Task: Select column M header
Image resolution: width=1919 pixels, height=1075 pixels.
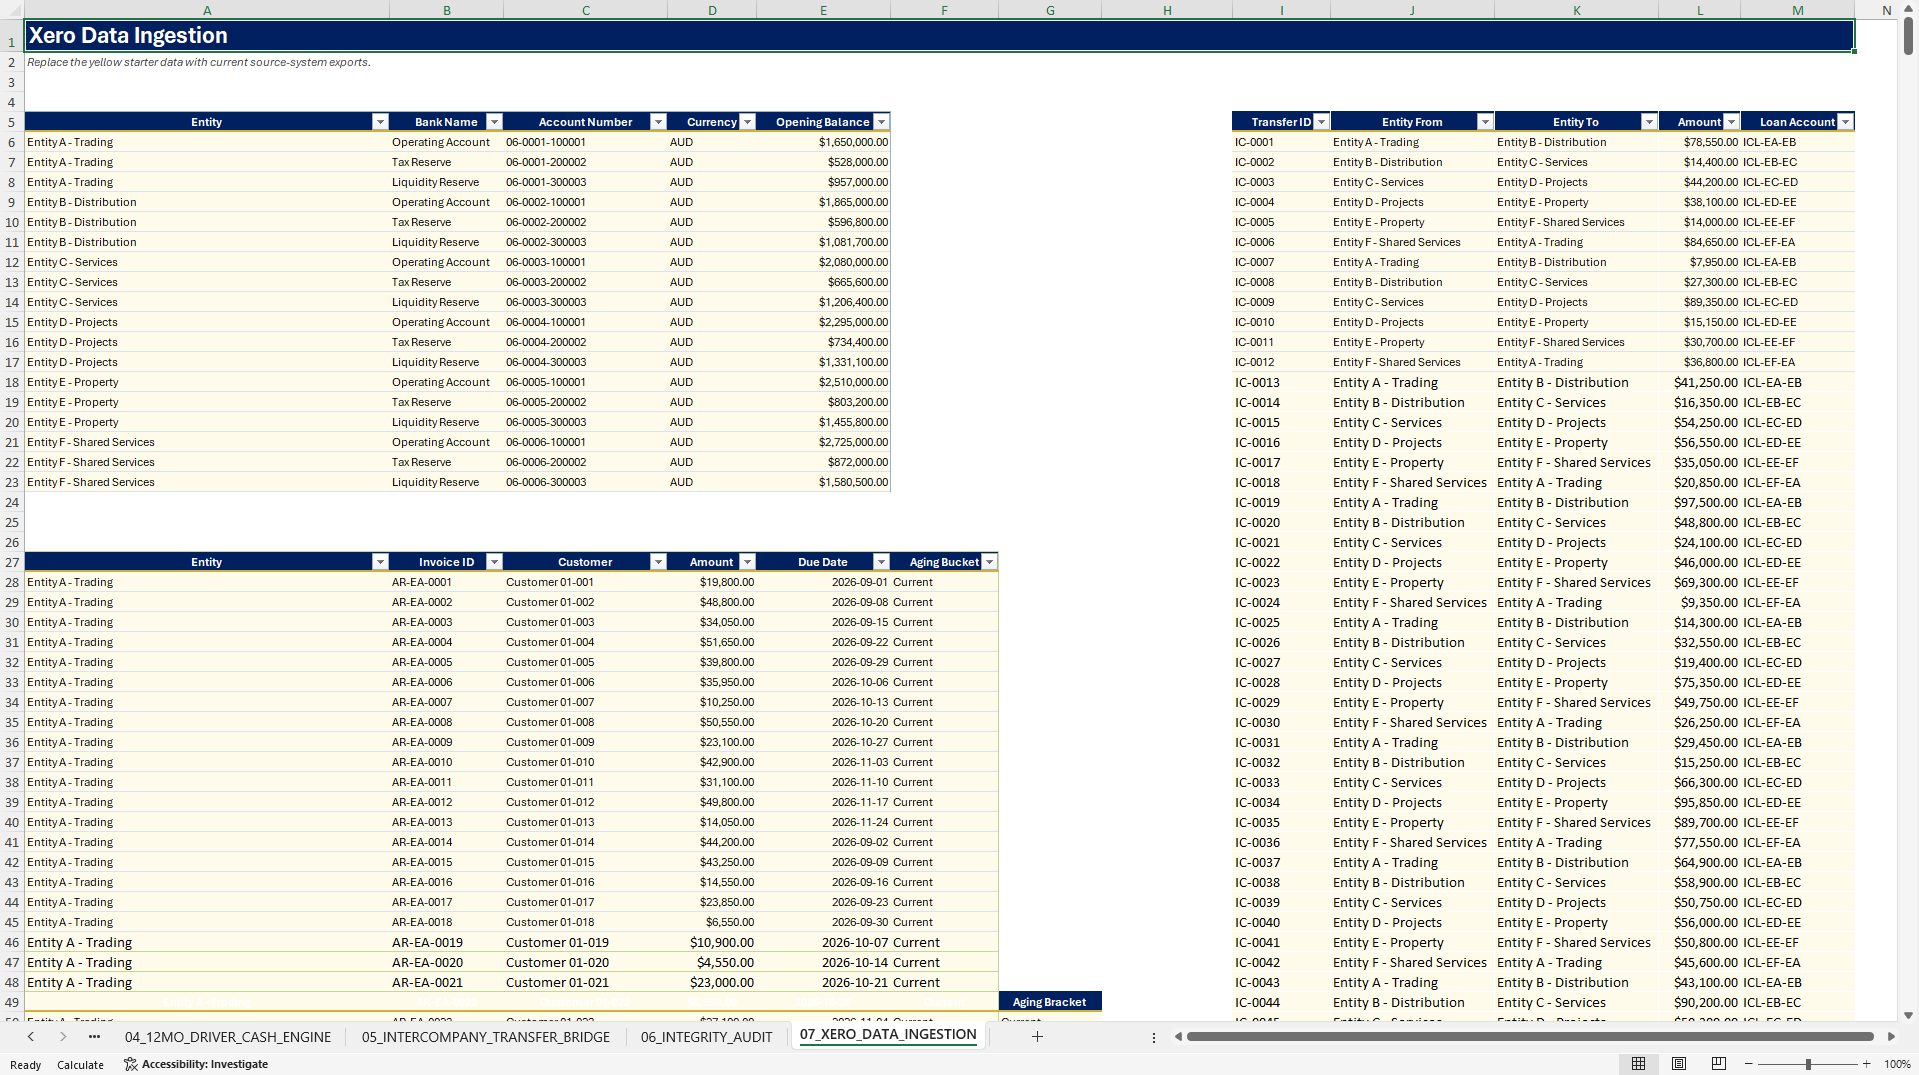Action: click(1797, 10)
